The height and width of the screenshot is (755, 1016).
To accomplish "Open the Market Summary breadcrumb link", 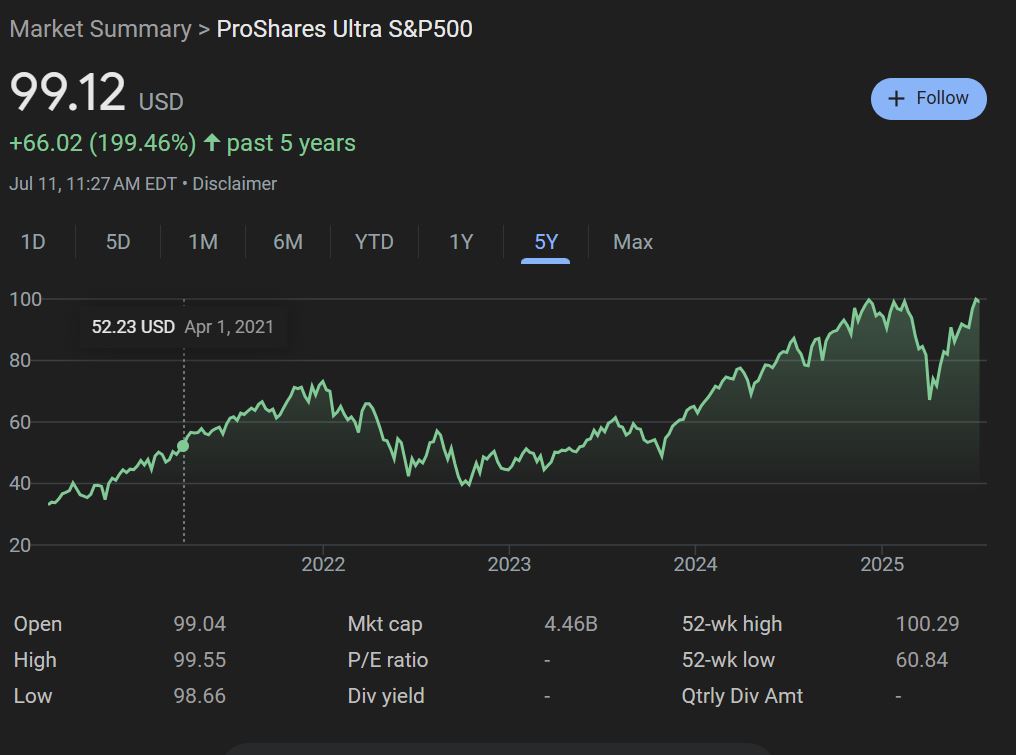I will click(100, 29).
